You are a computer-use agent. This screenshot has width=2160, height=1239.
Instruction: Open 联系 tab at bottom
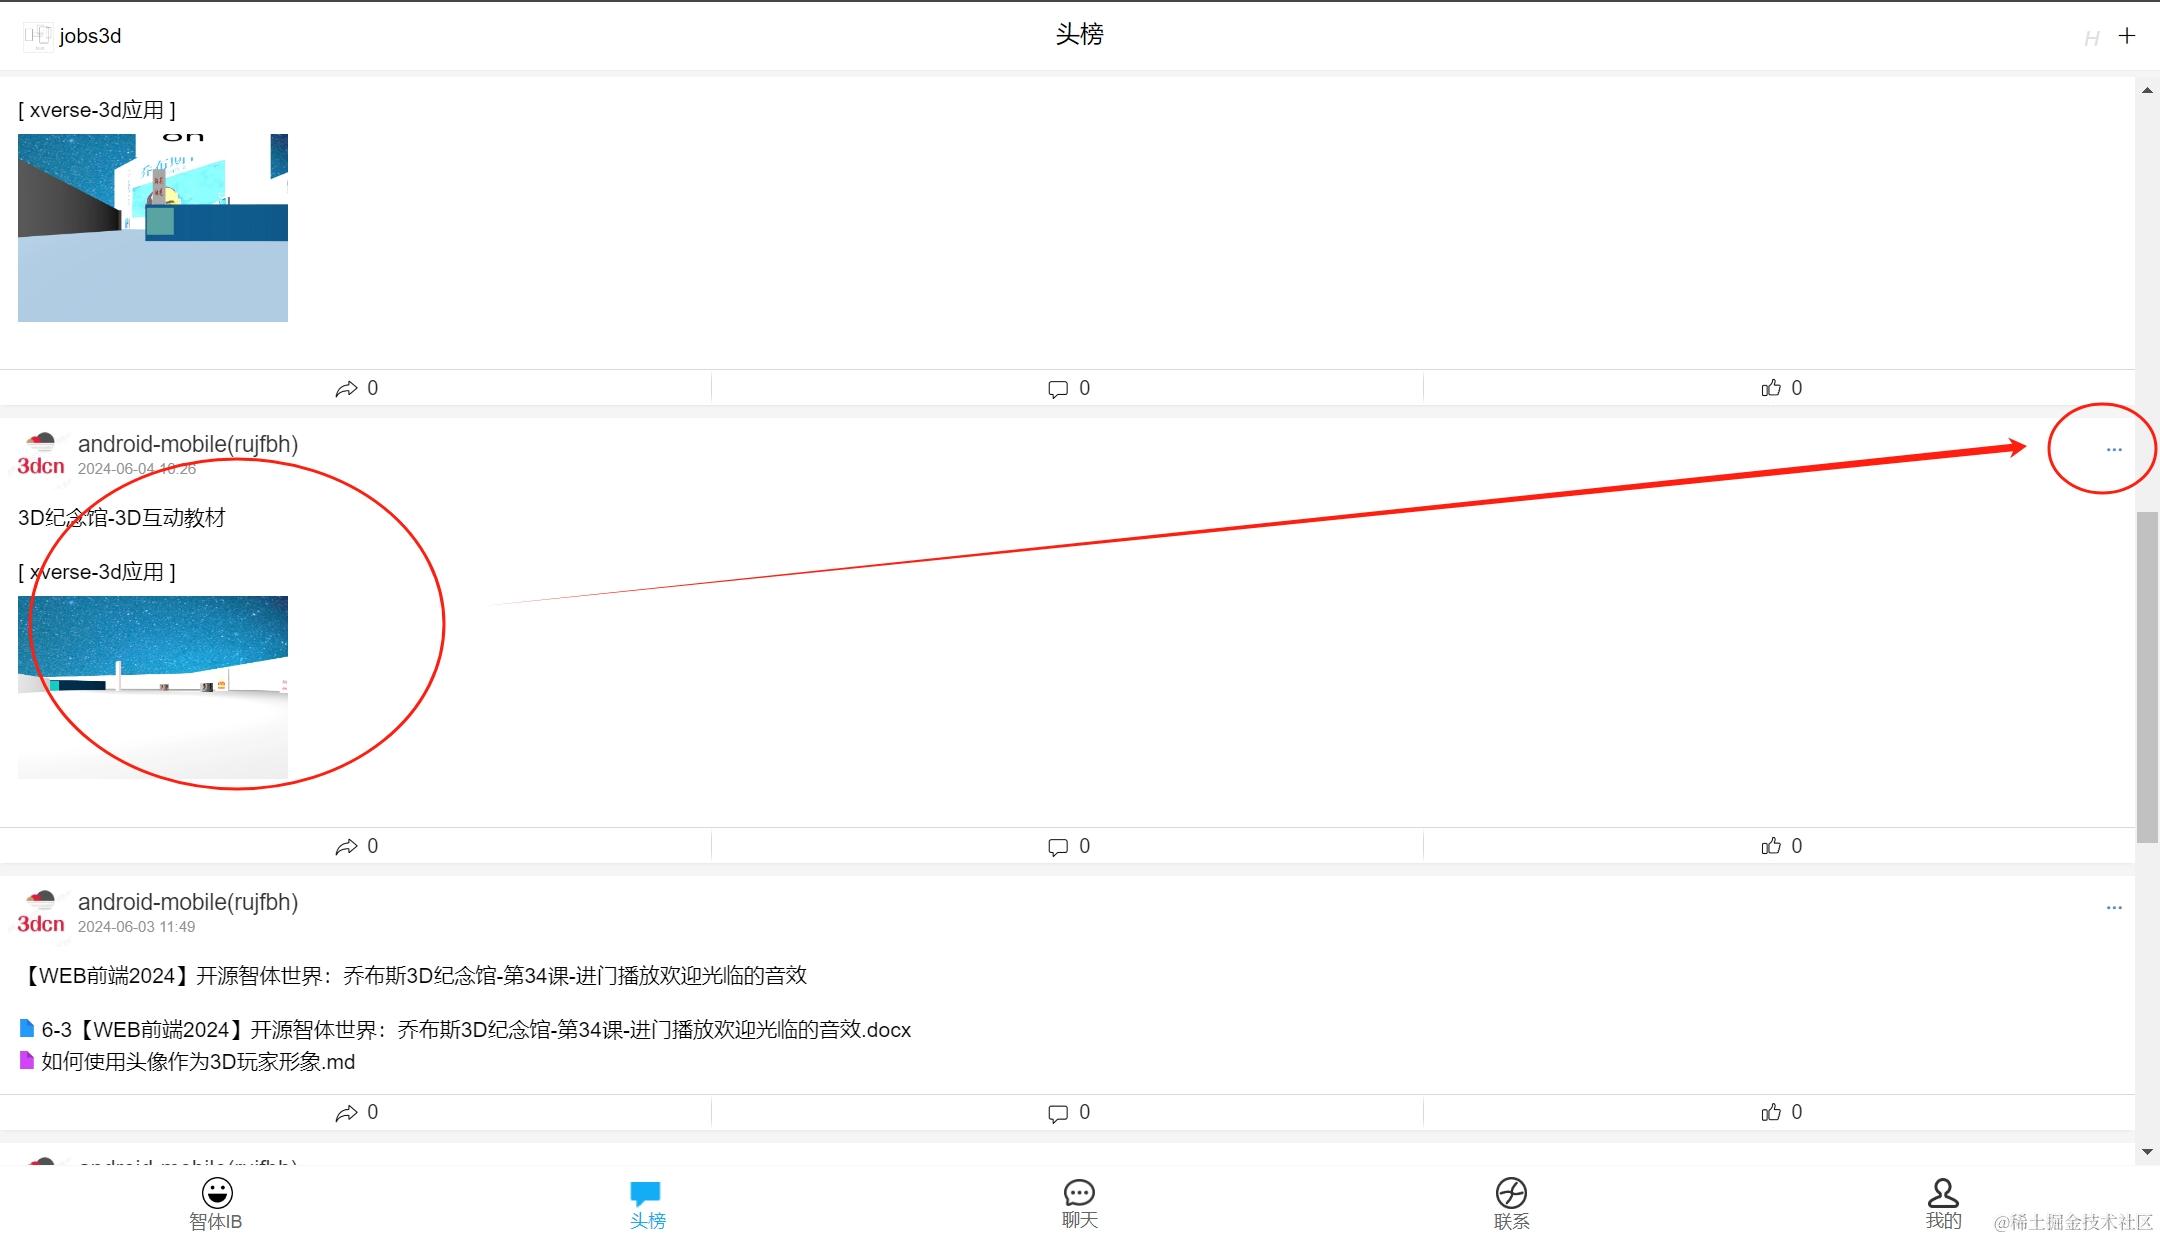[1512, 1202]
